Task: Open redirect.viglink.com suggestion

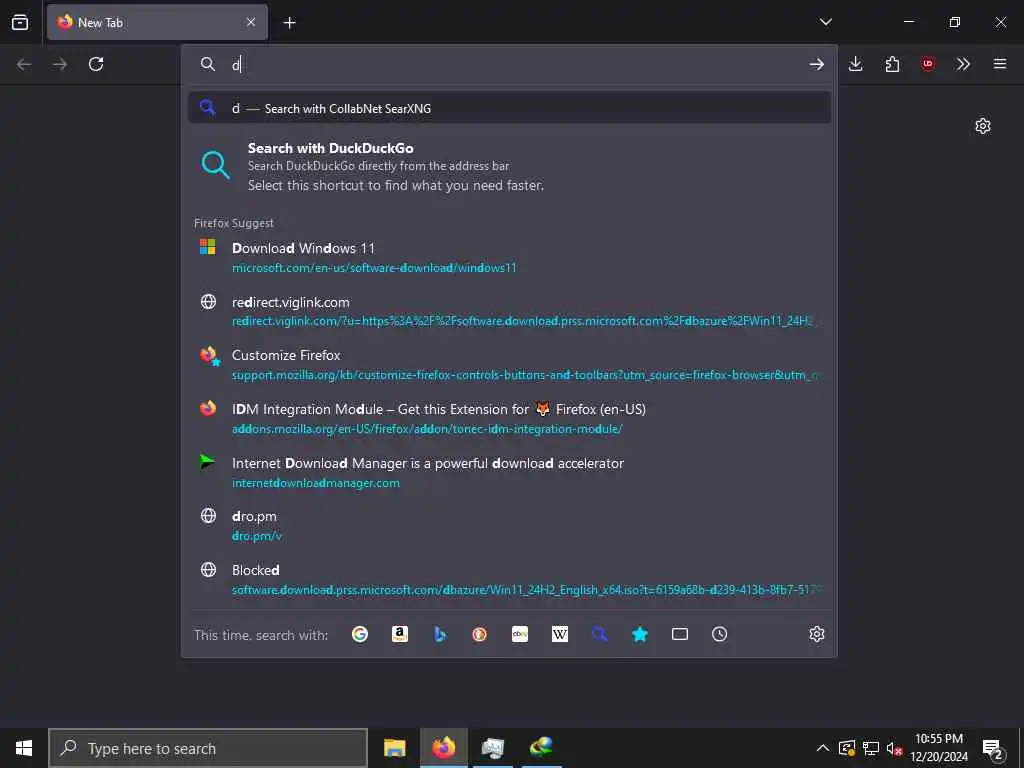Action: coord(509,311)
